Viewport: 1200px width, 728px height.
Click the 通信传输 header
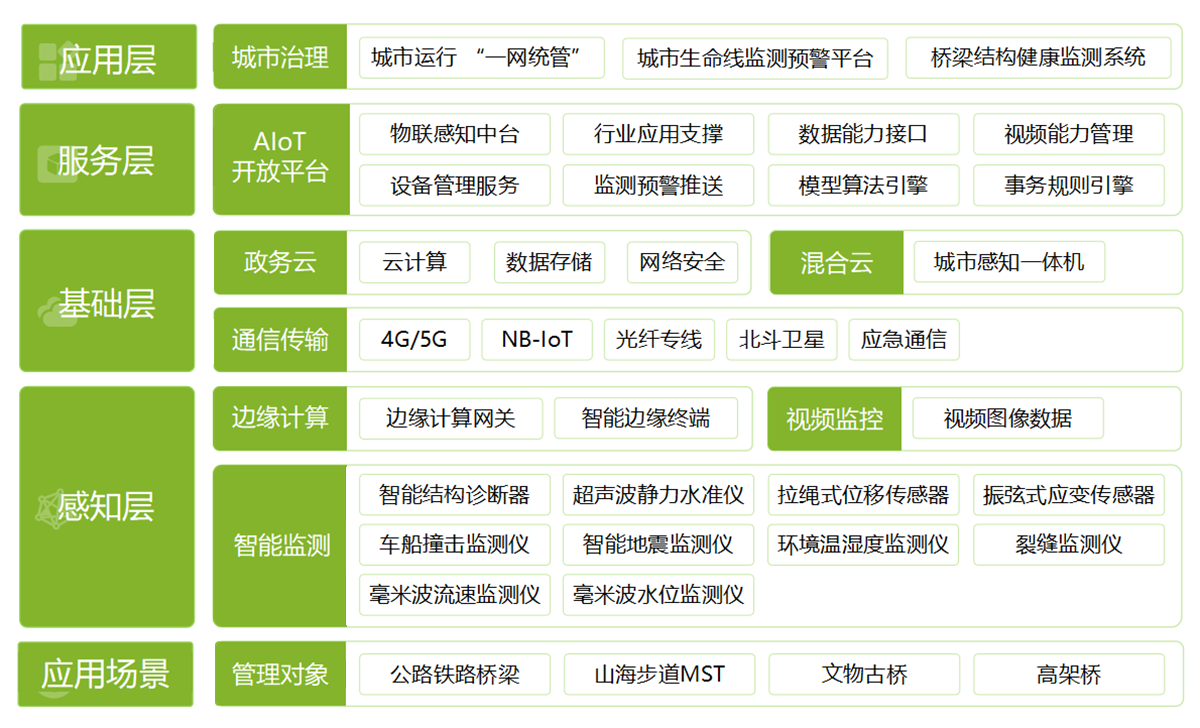[x=280, y=340]
